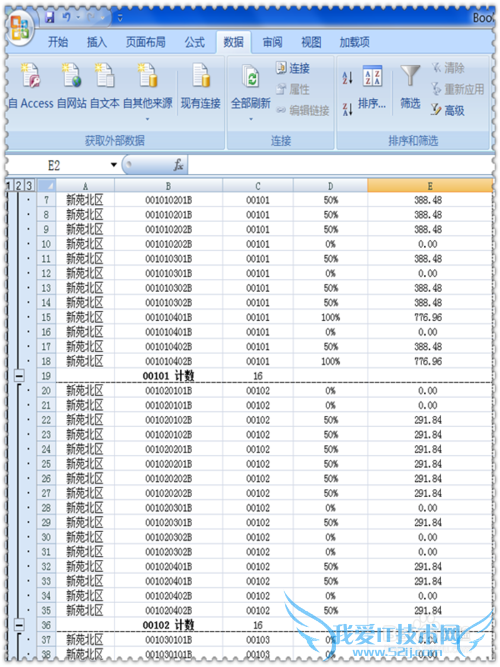Click Reapply filter (重新应用)
The image size is (500, 667).
457,89
